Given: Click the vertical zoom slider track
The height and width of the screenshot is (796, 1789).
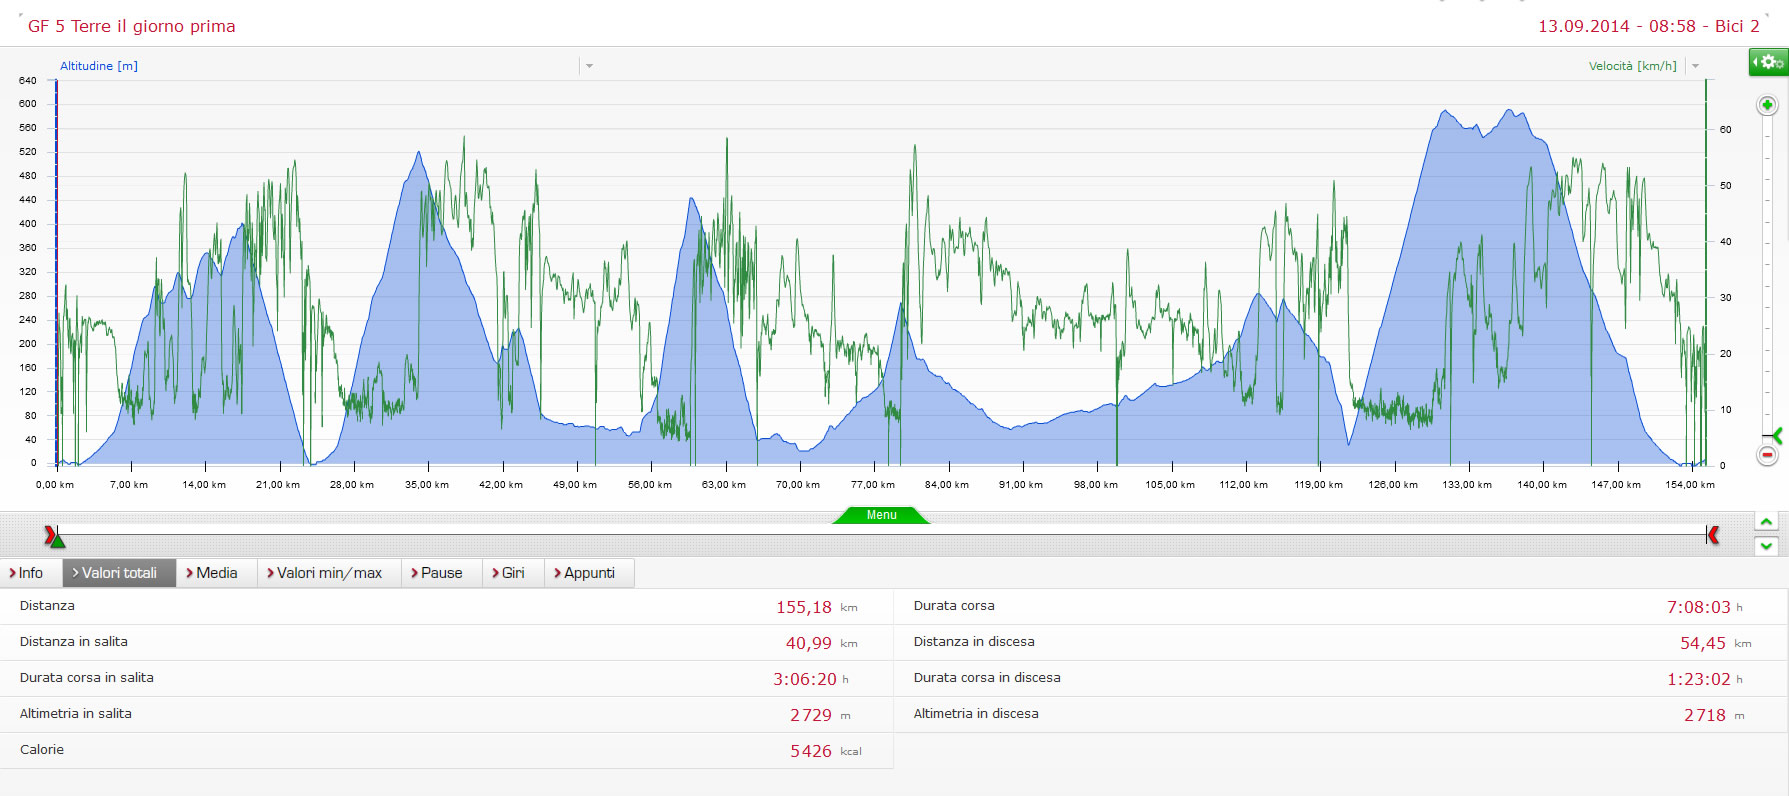Looking at the screenshot, I should pos(1767,280).
